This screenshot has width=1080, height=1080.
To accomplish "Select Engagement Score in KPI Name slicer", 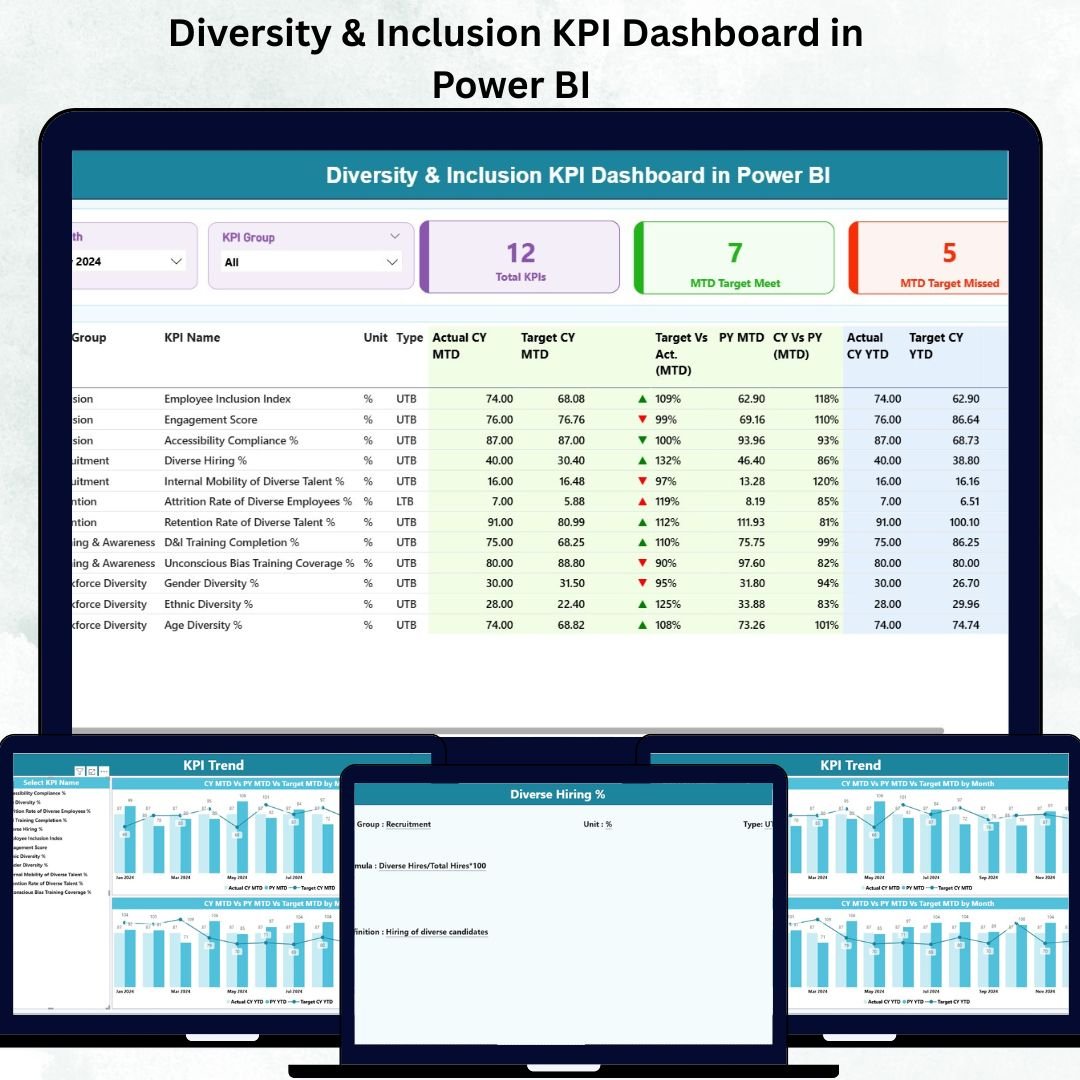I will pyautogui.click(x=40, y=847).
